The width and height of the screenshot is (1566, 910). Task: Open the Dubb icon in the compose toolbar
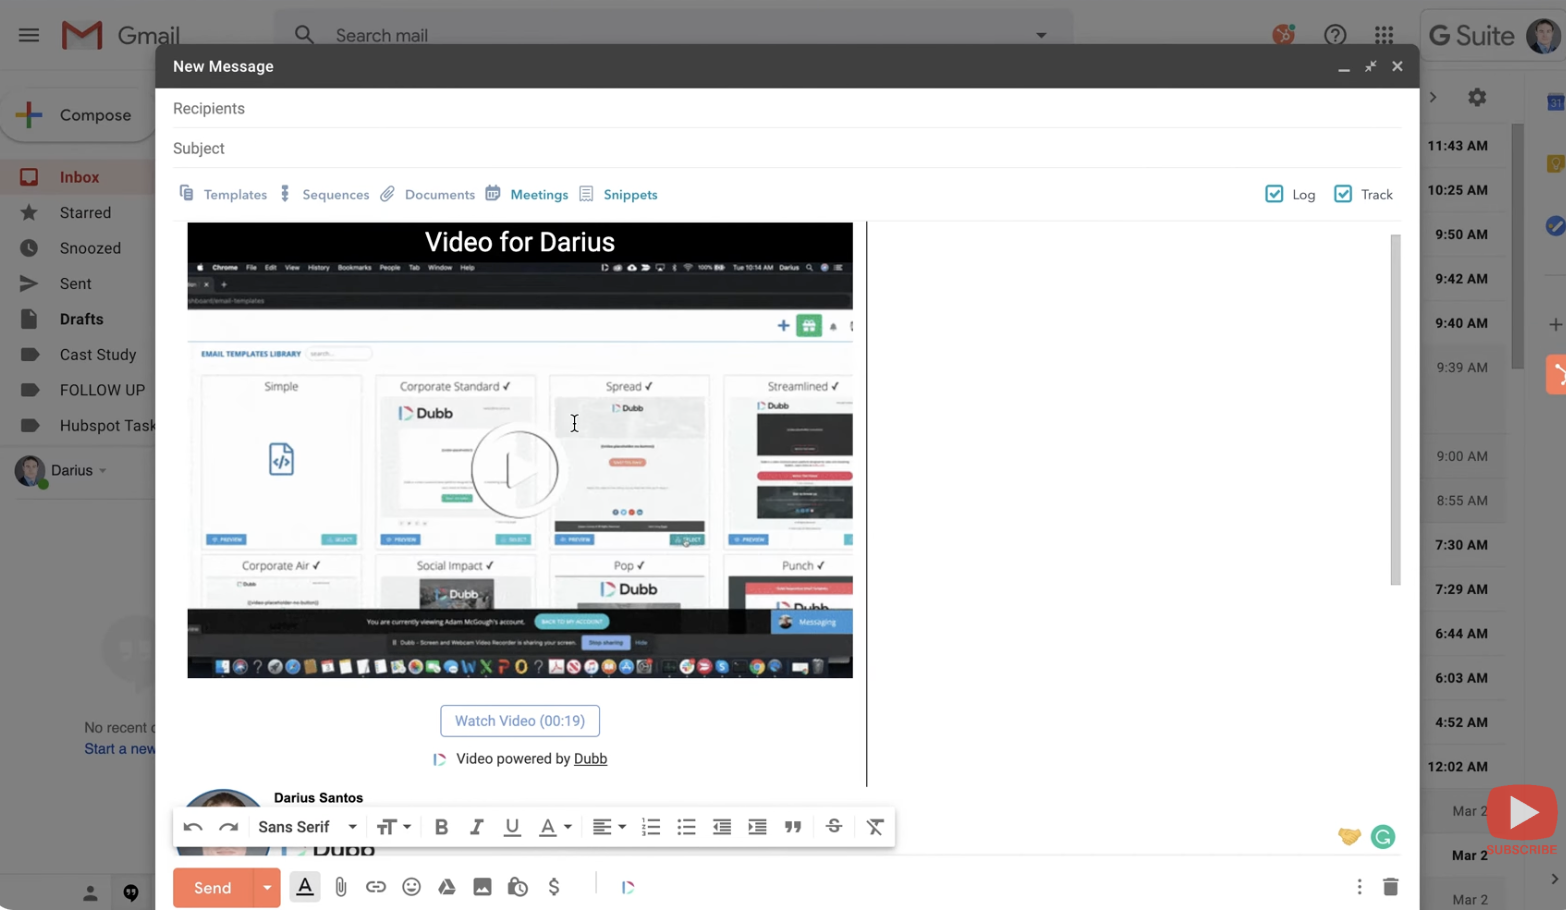click(627, 887)
